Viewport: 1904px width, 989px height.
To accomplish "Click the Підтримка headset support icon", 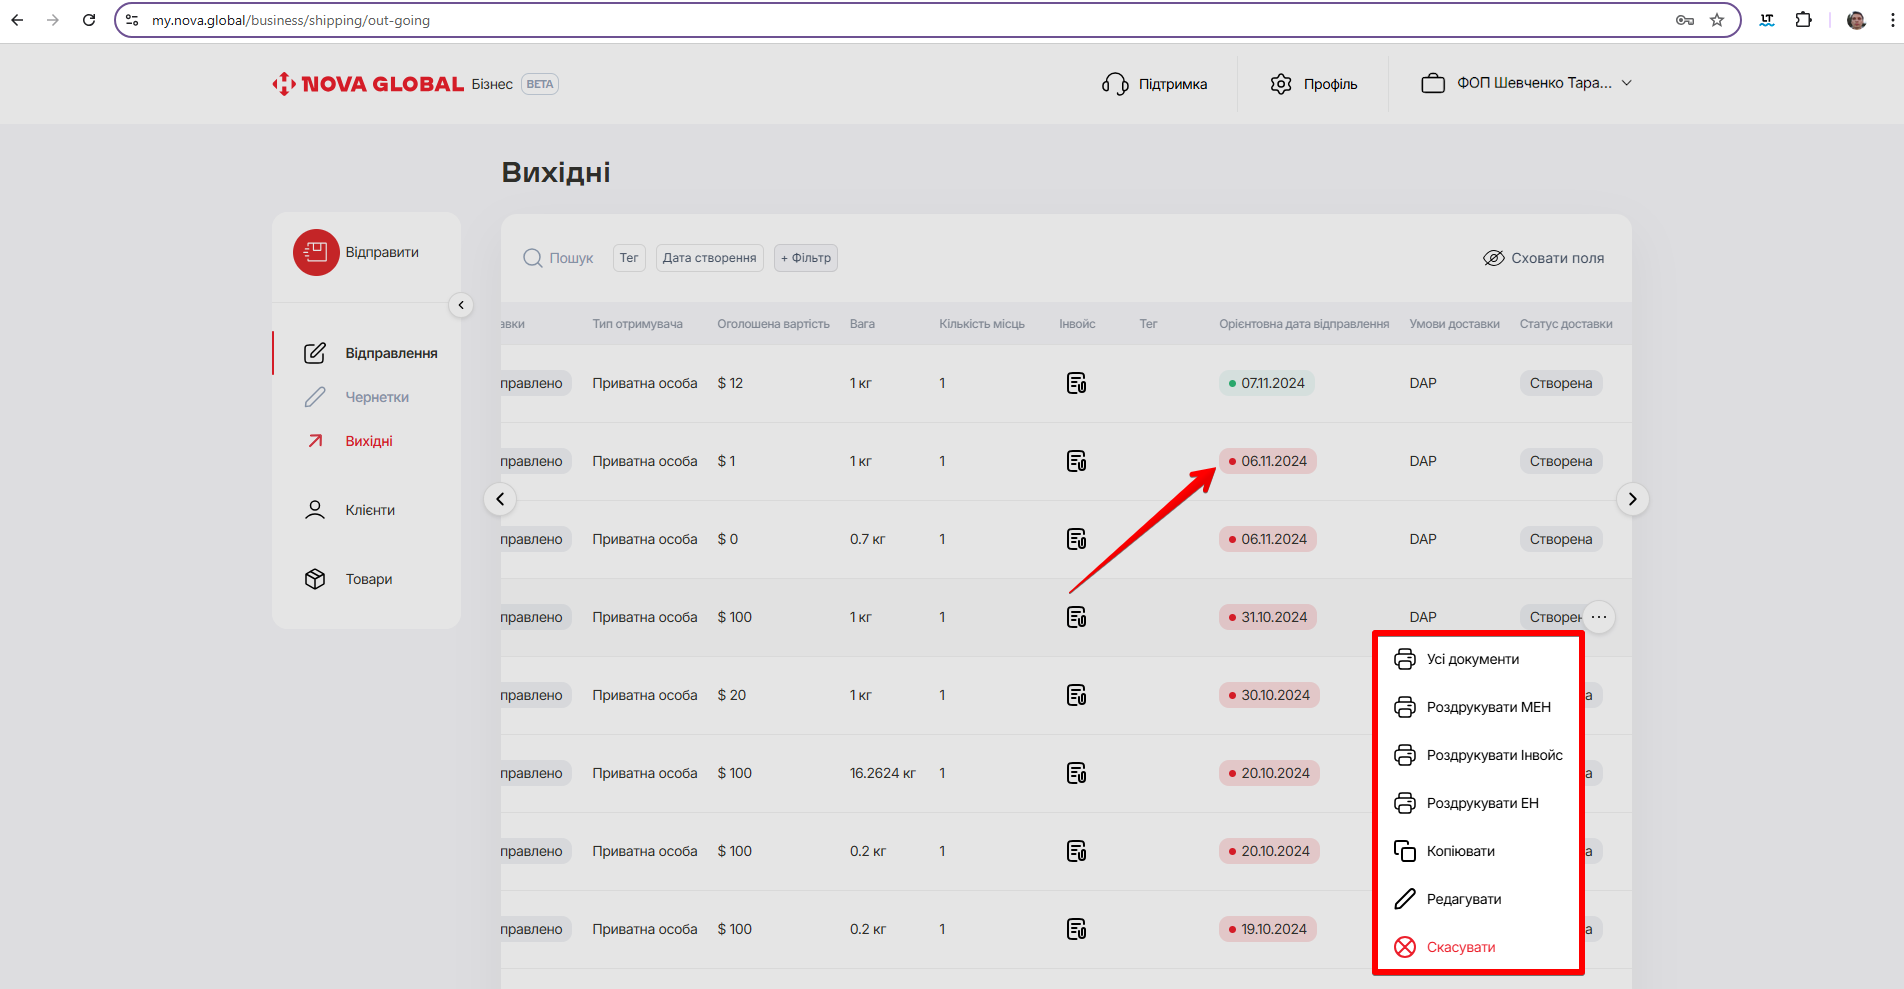I will (1114, 84).
